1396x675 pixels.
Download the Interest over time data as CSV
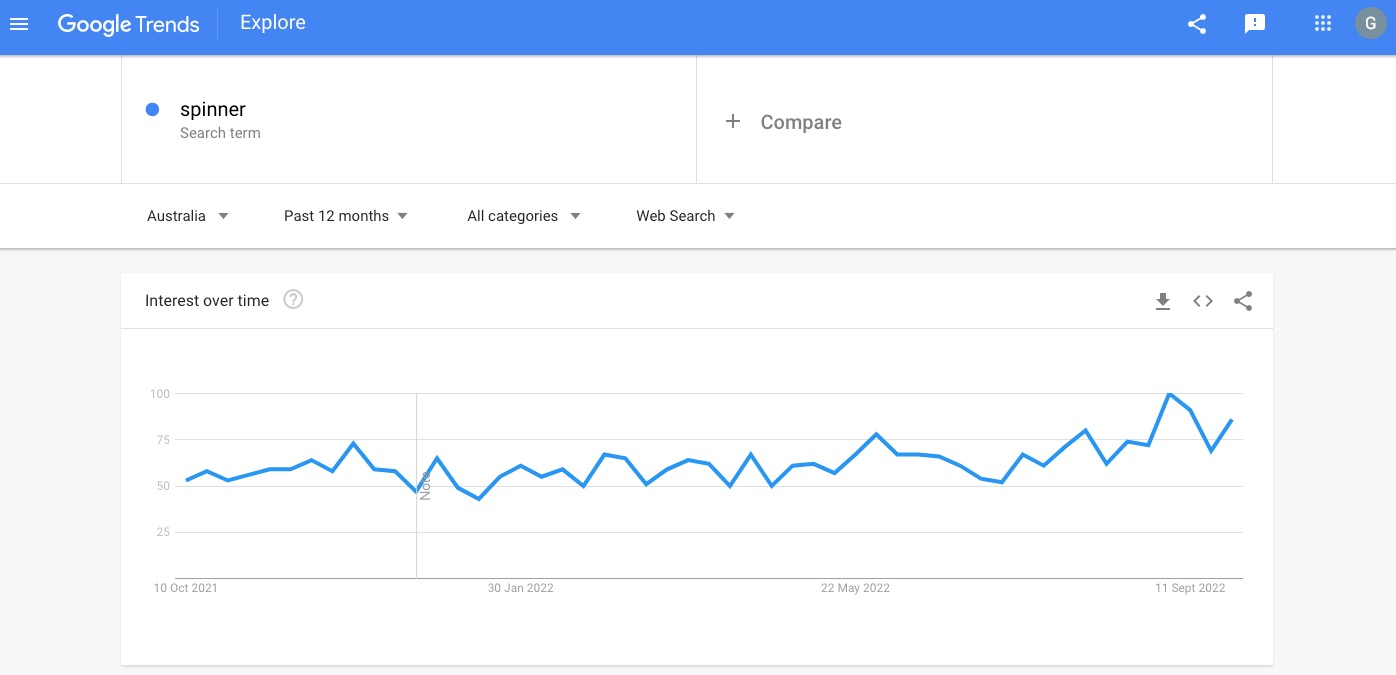(1163, 300)
